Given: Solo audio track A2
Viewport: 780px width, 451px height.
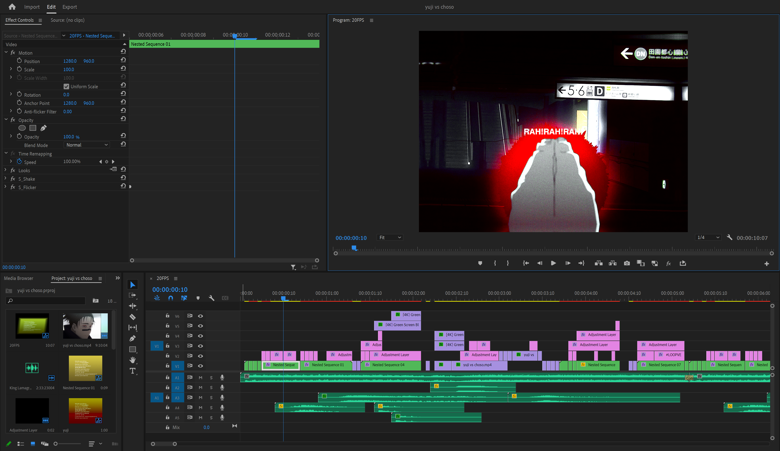Looking at the screenshot, I should 211,387.
